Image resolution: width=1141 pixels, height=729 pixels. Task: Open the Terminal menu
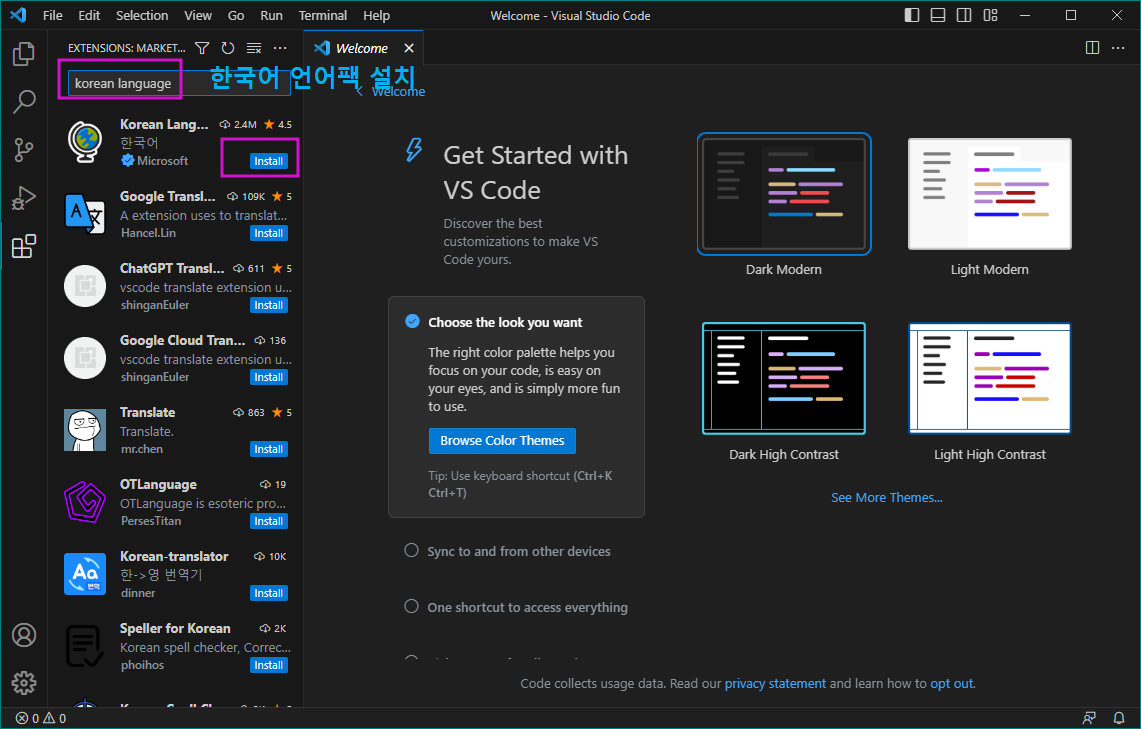pyautogui.click(x=323, y=15)
